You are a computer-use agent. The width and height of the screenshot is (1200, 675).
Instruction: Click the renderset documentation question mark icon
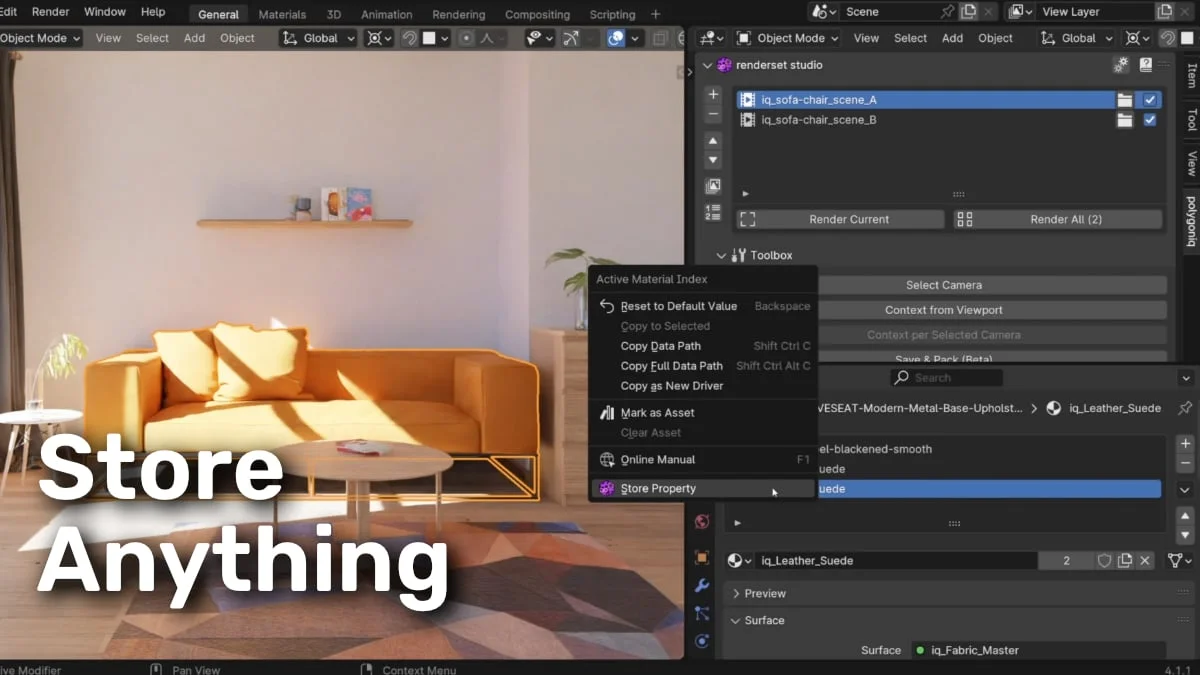[1145, 64]
